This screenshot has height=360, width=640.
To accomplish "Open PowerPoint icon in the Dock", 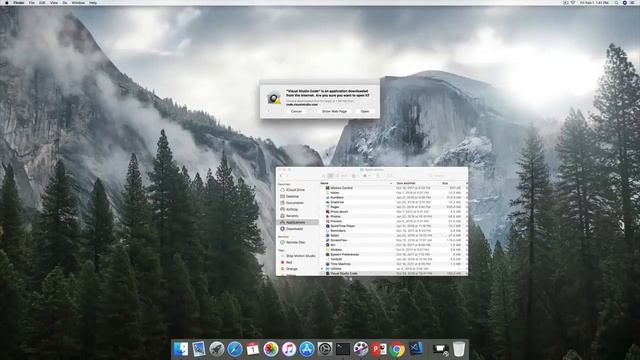I will click(x=379, y=349).
